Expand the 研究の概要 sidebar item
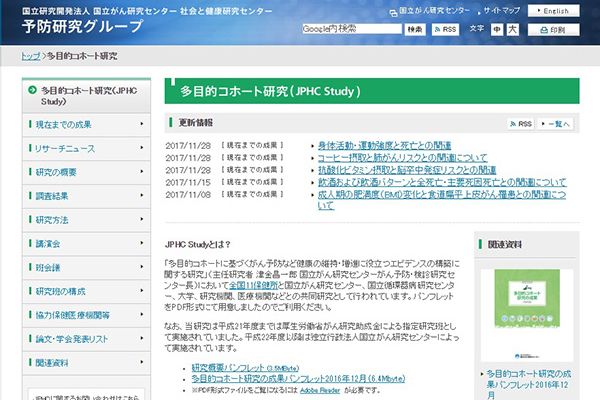 [84, 172]
